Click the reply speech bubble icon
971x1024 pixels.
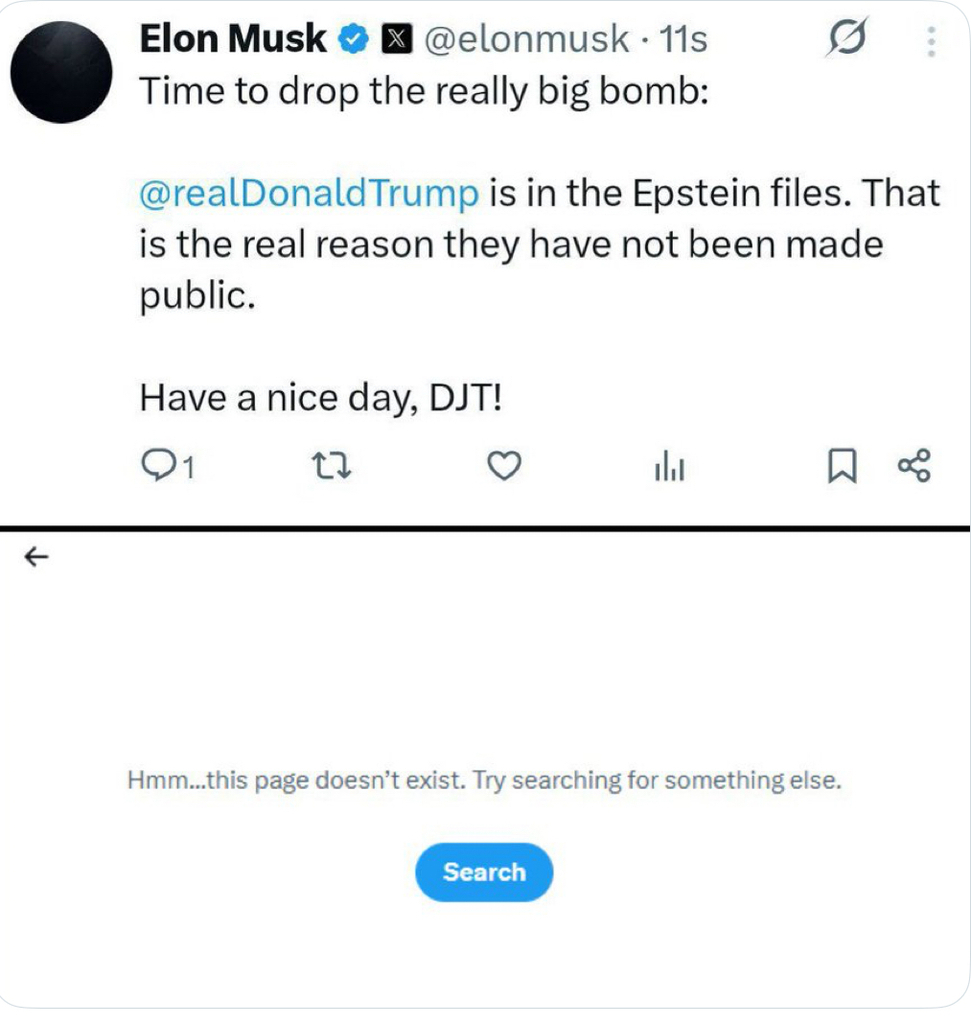tap(159, 466)
